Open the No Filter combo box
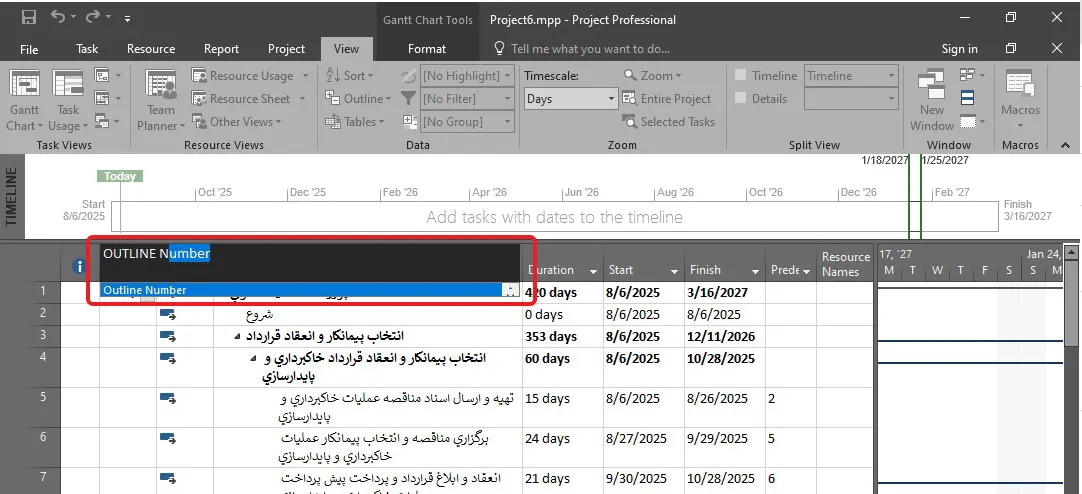The image size is (1082, 494). click(x=467, y=99)
